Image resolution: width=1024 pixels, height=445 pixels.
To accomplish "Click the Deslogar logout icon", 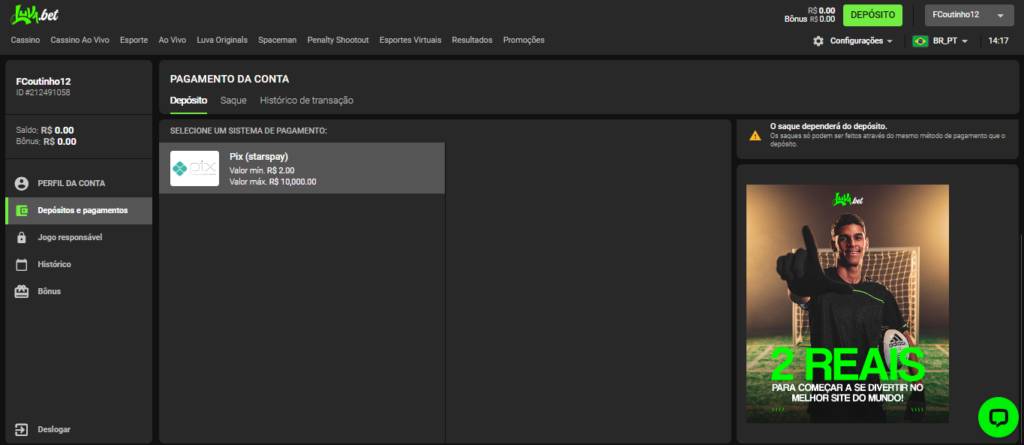I will [21, 429].
